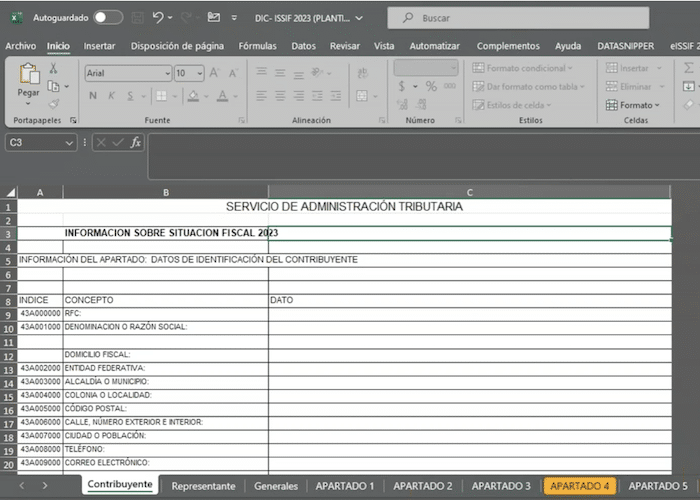Click the Cortar scissors icon
Image resolution: width=700 pixels, height=500 pixels.
point(53,68)
